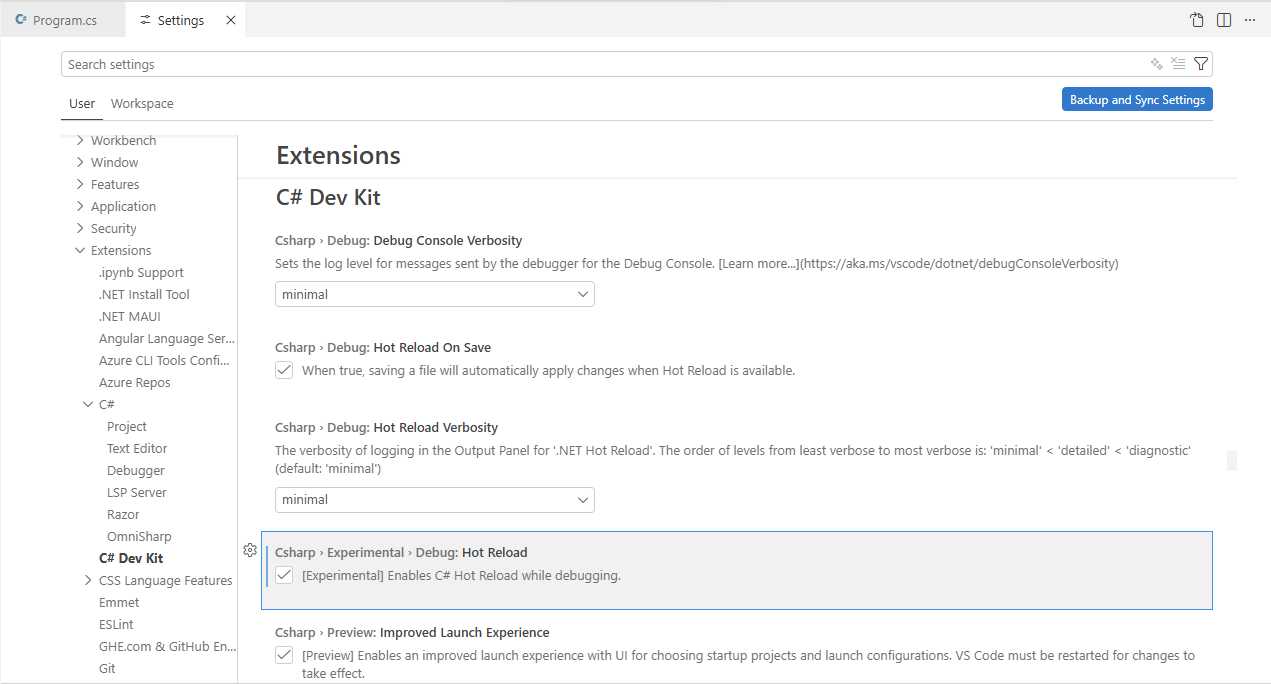Screen dimensions: 1271x684
Task: Split the editor to the right
Action: 1224,20
